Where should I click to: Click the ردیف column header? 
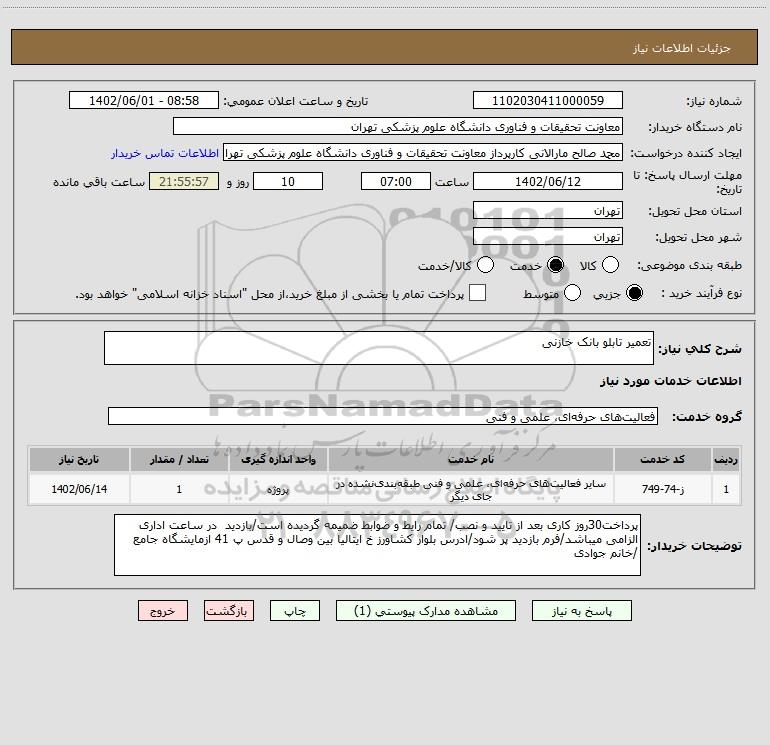[726, 460]
